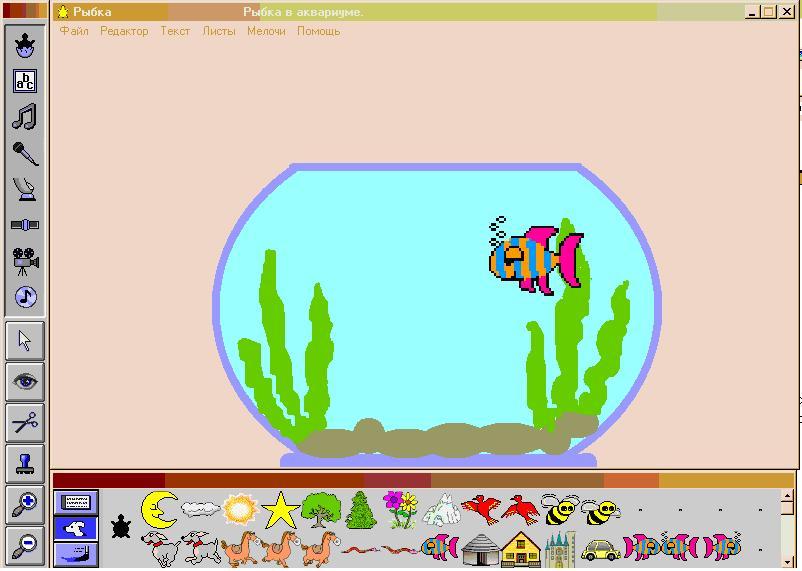Click the shapes panel scrollbar down arrow
The image size is (802, 571).
click(x=788, y=562)
